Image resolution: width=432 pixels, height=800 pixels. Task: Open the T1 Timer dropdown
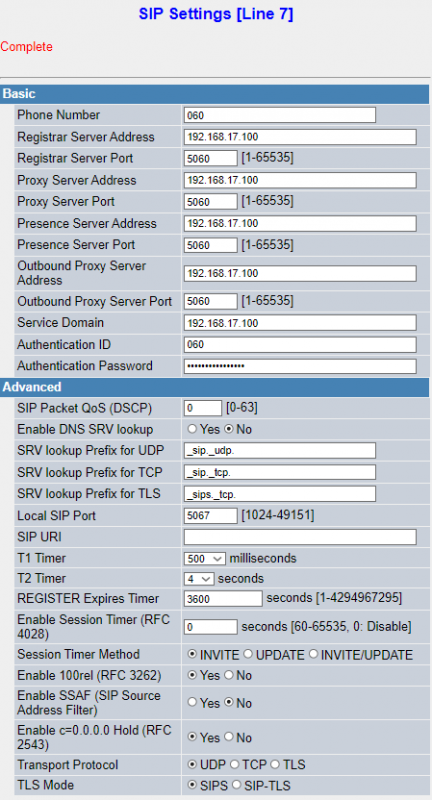[205, 558]
